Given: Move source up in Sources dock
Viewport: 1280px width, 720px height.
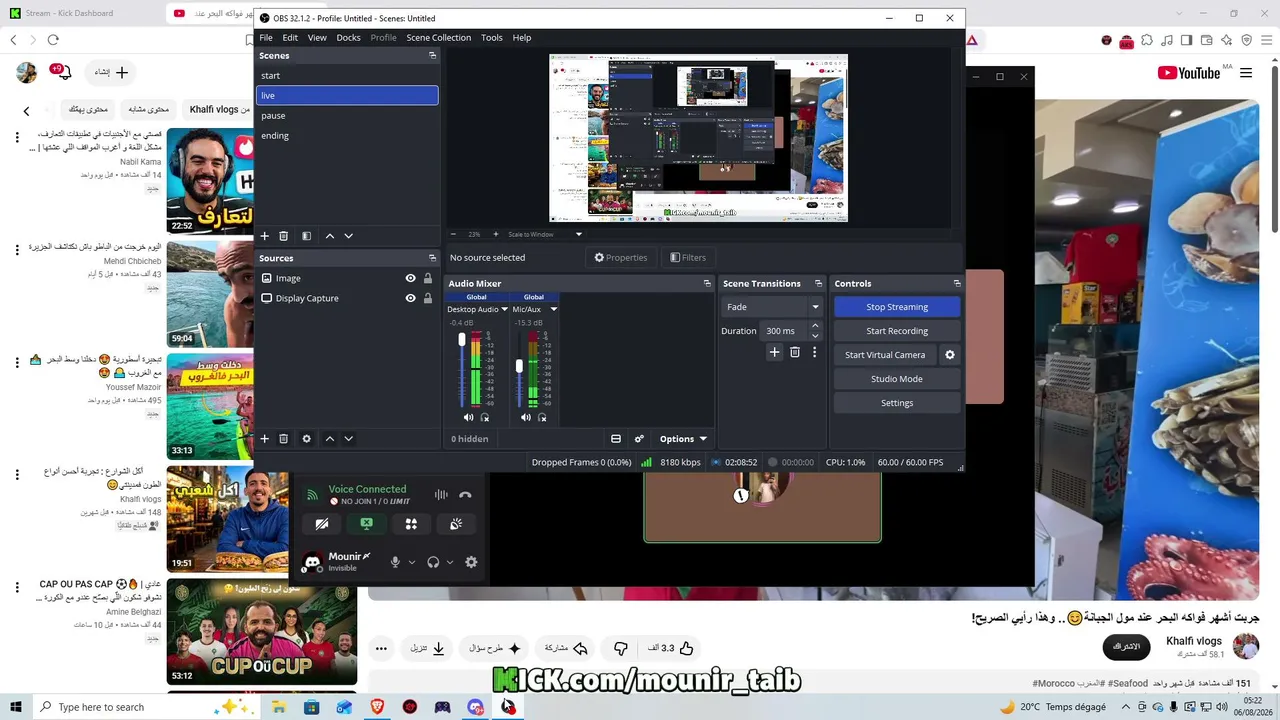Looking at the screenshot, I should tap(330, 439).
